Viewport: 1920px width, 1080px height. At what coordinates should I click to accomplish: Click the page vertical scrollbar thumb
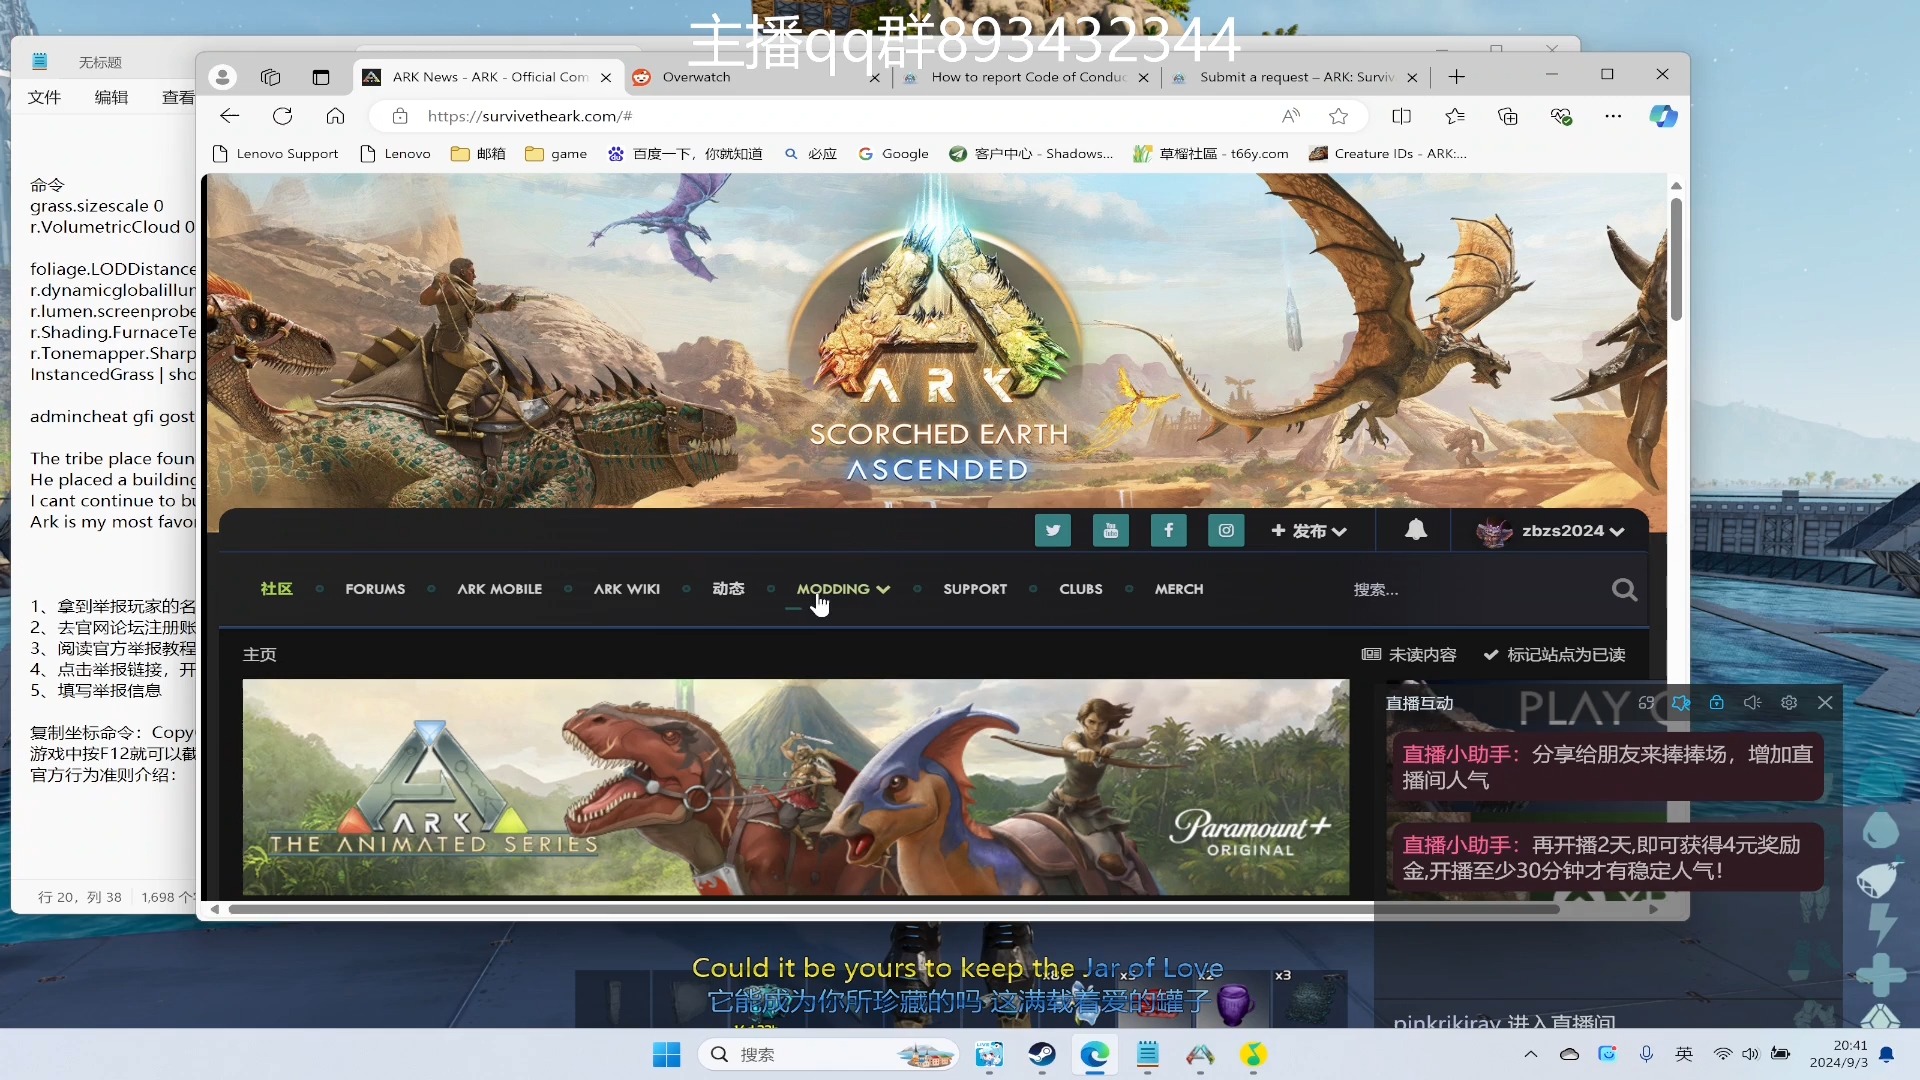point(1676,260)
